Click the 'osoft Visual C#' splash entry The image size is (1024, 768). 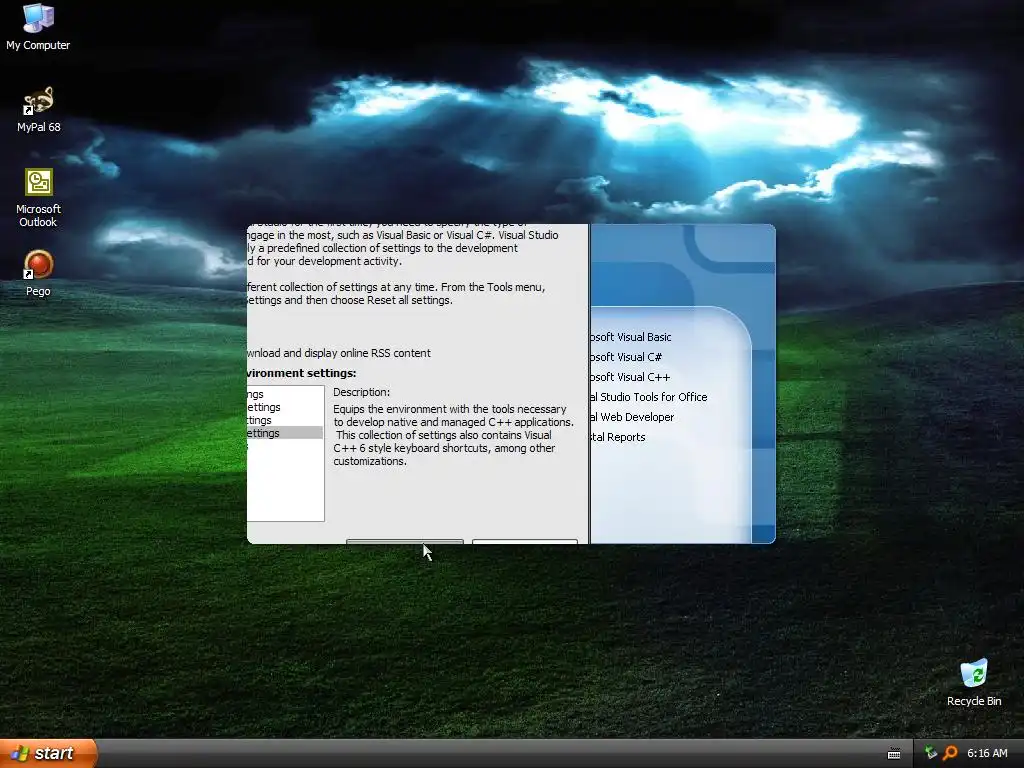click(626, 357)
